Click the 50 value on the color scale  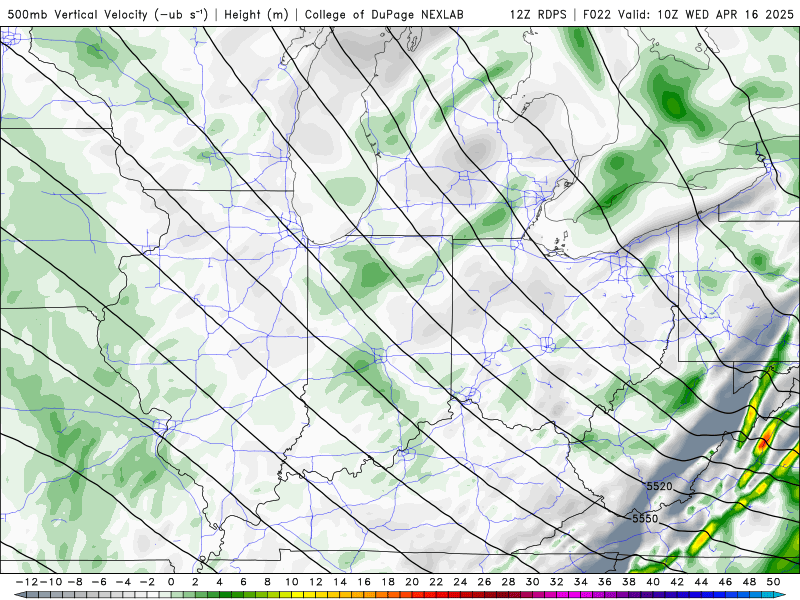pyautogui.click(x=773, y=582)
